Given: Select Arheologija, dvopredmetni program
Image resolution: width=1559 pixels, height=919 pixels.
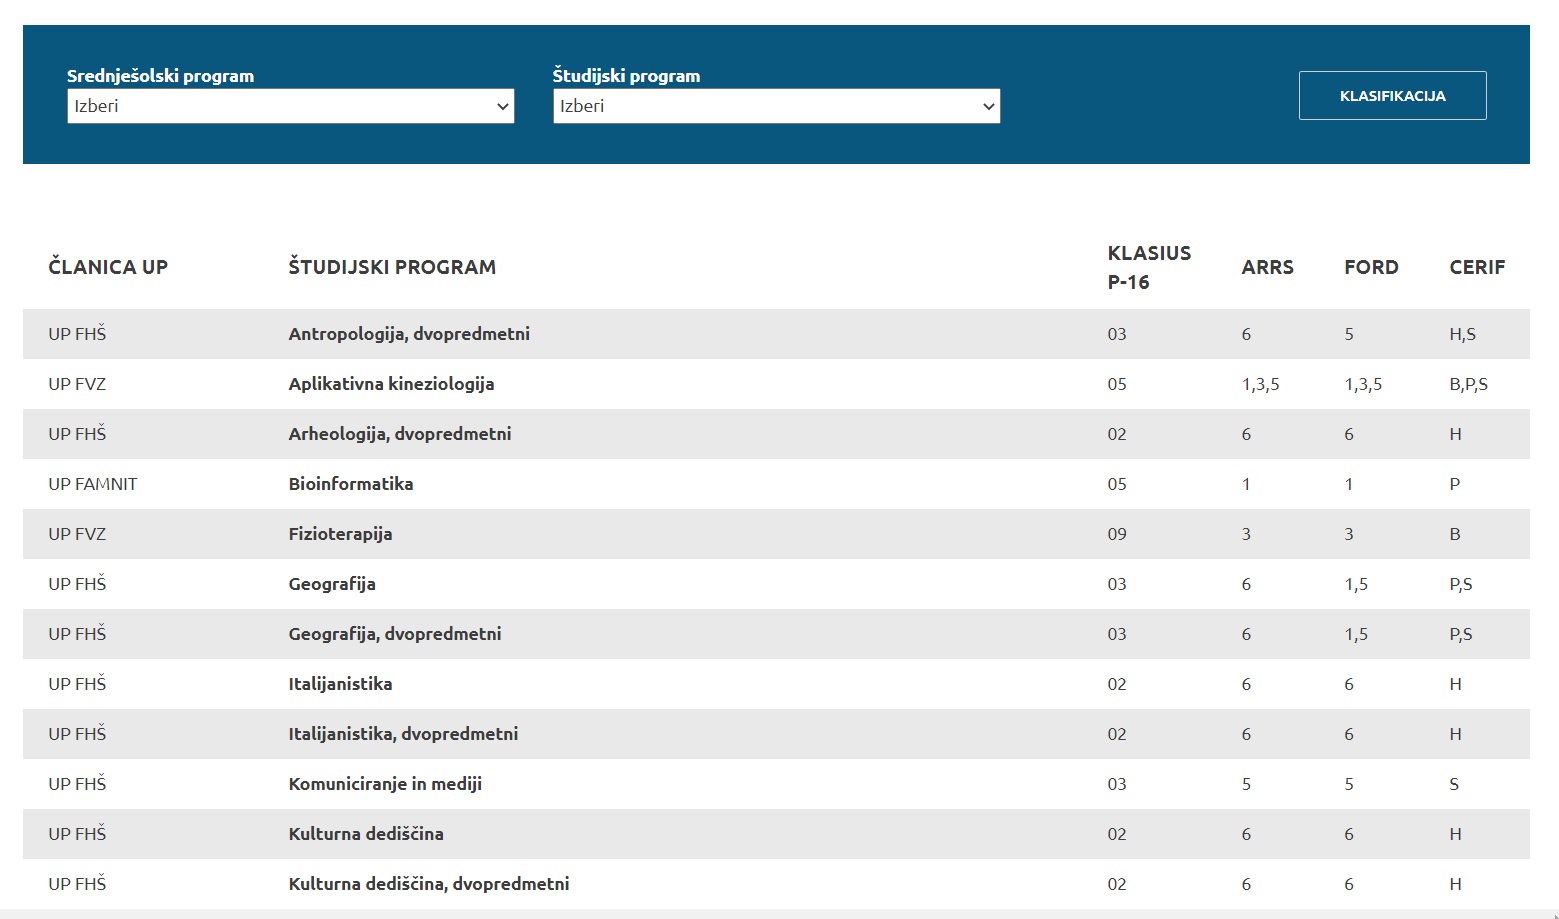Looking at the screenshot, I should [x=400, y=434].
